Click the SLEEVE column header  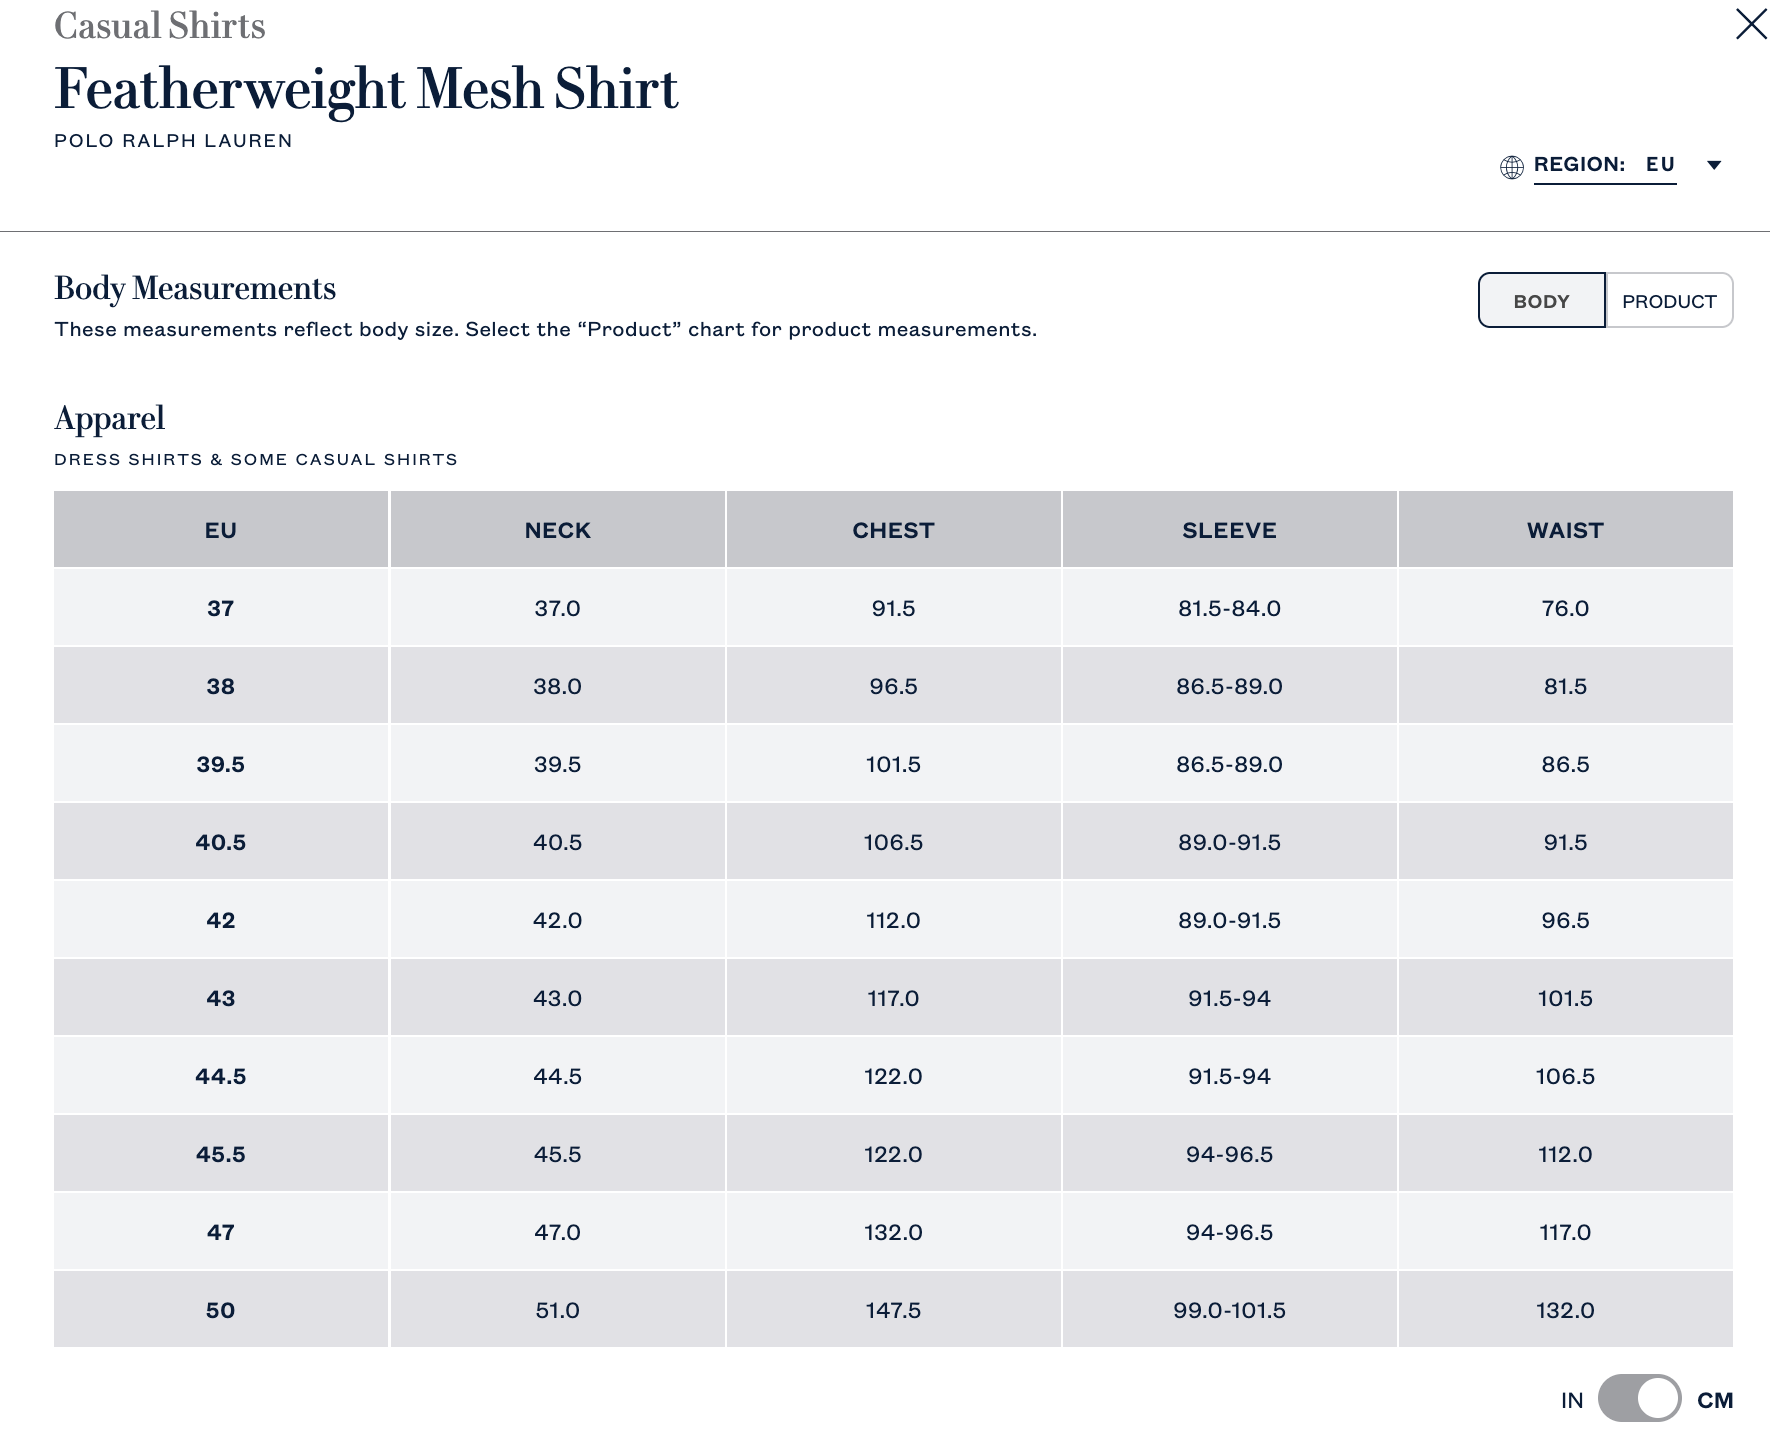(1229, 530)
